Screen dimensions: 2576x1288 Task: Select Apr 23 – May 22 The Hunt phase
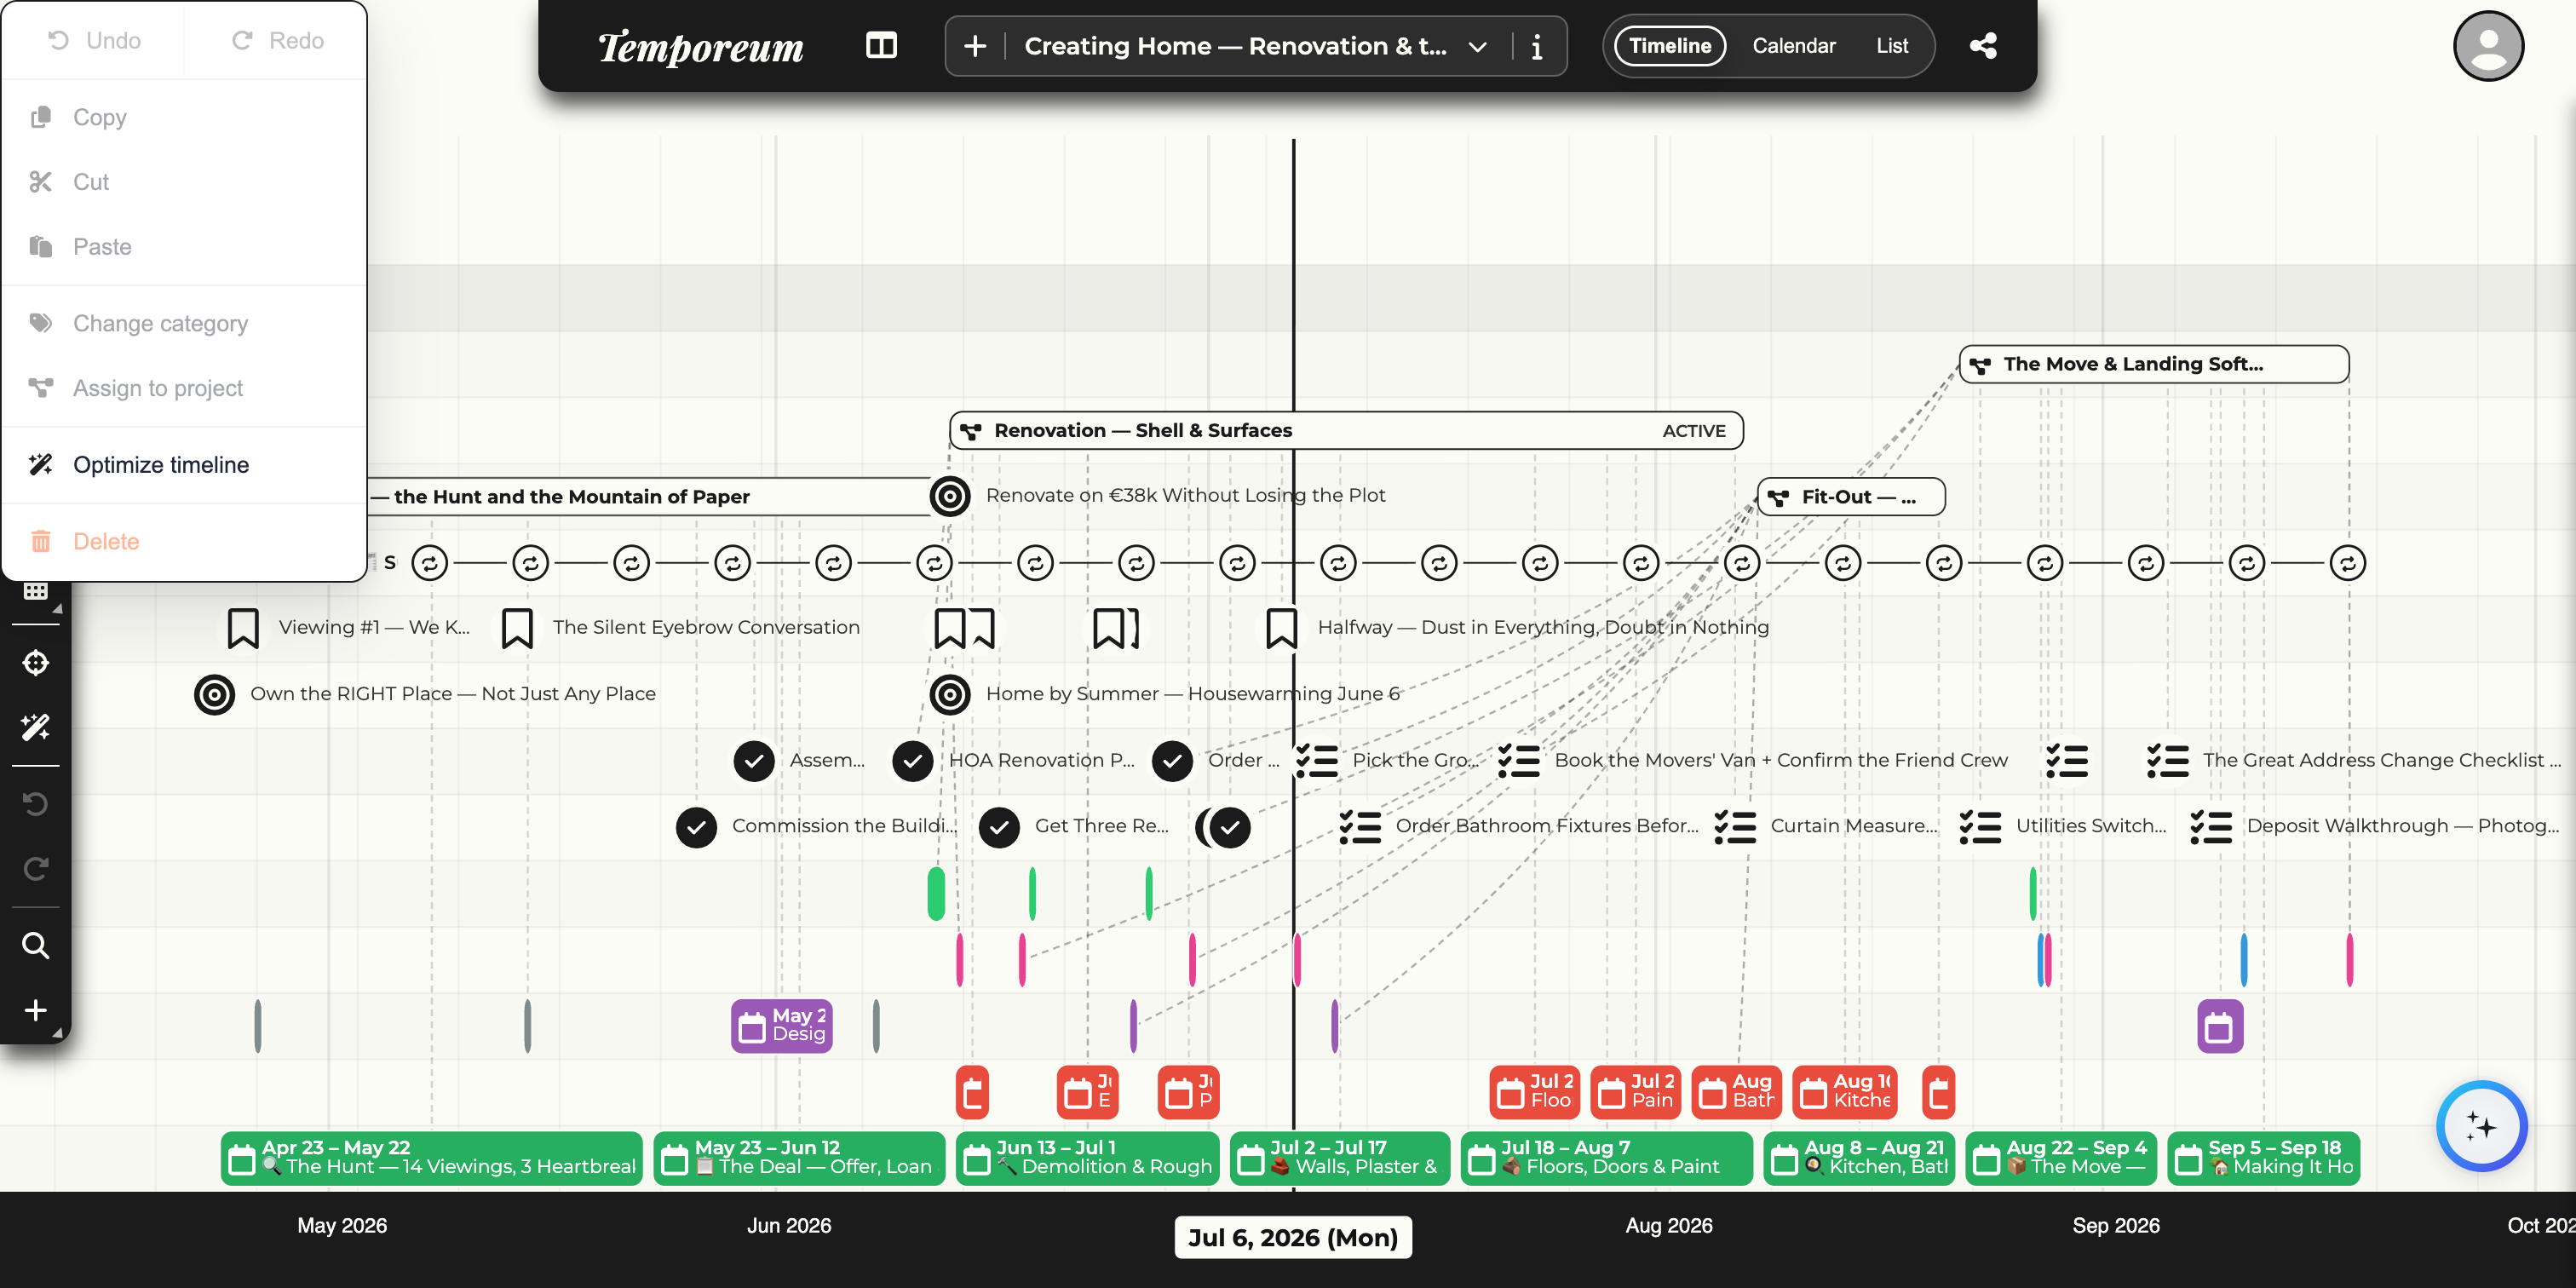[x=431, y=1158]
